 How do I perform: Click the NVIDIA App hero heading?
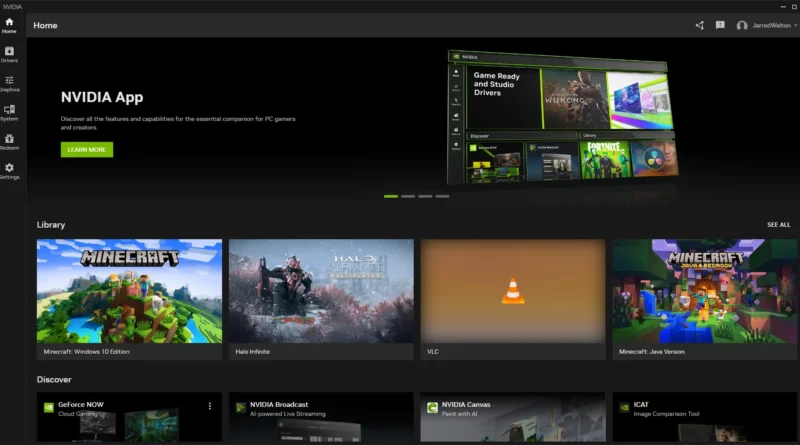pyautogui.click(x=102, y=97)
